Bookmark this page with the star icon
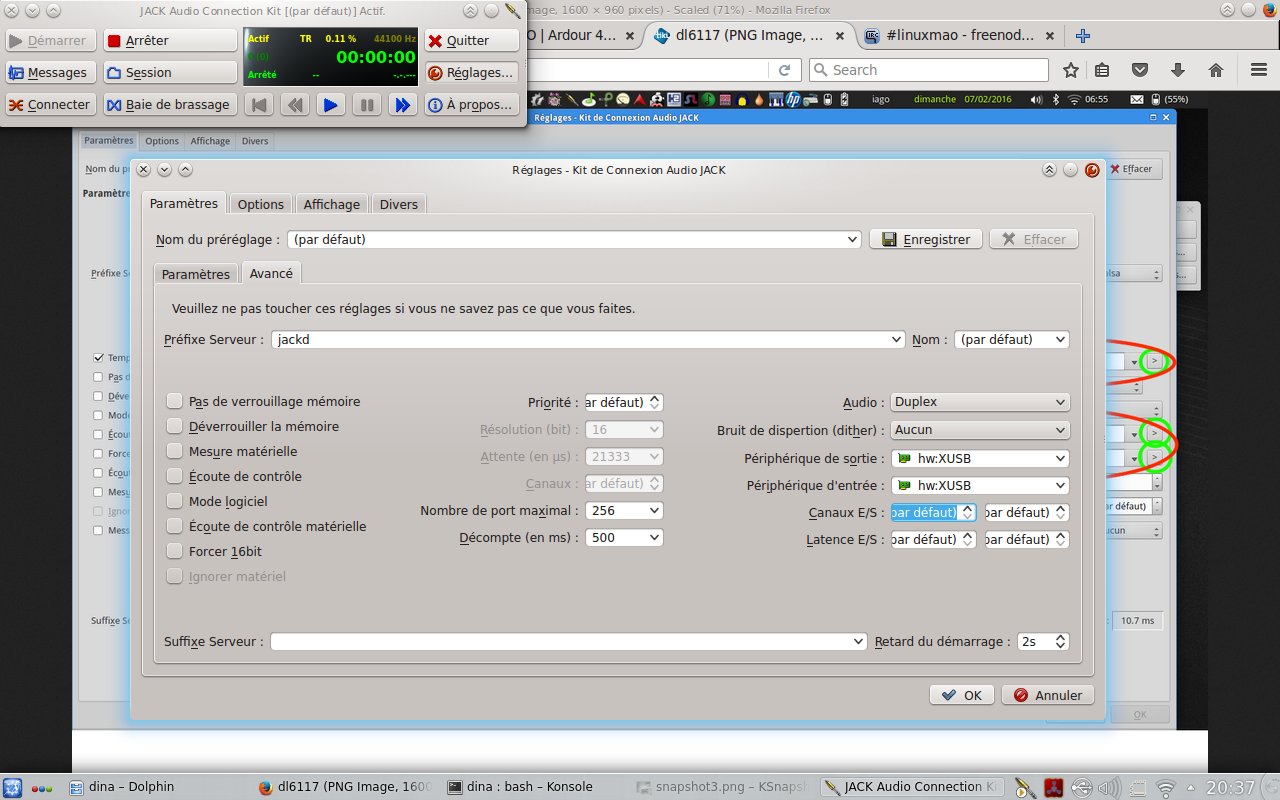 (x=1071, y=70)
